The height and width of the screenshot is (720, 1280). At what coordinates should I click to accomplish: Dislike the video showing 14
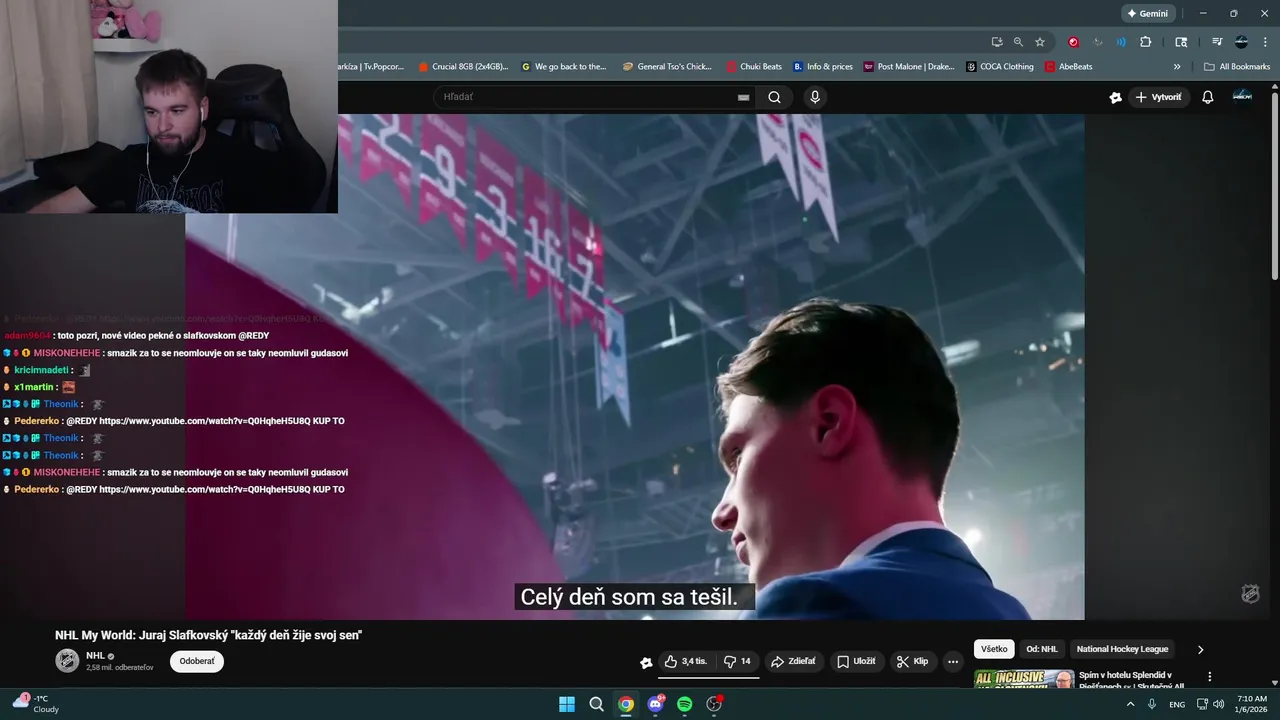[x=737, y=661]
